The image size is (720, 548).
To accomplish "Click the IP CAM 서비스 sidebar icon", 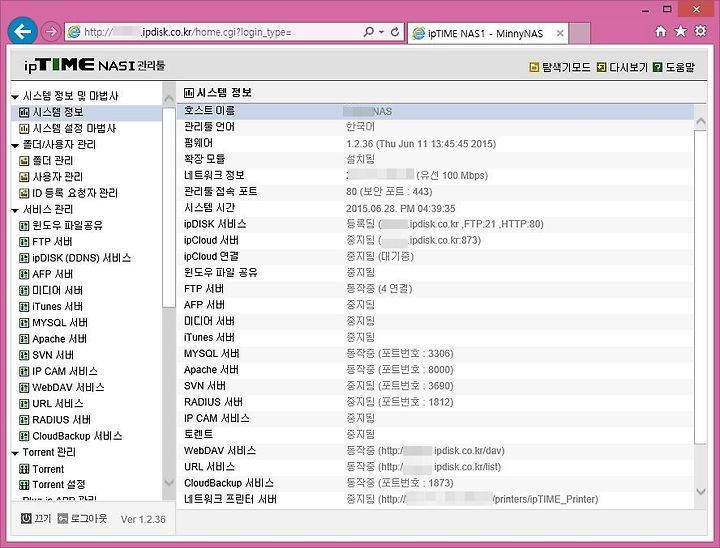I will (24, 371).
